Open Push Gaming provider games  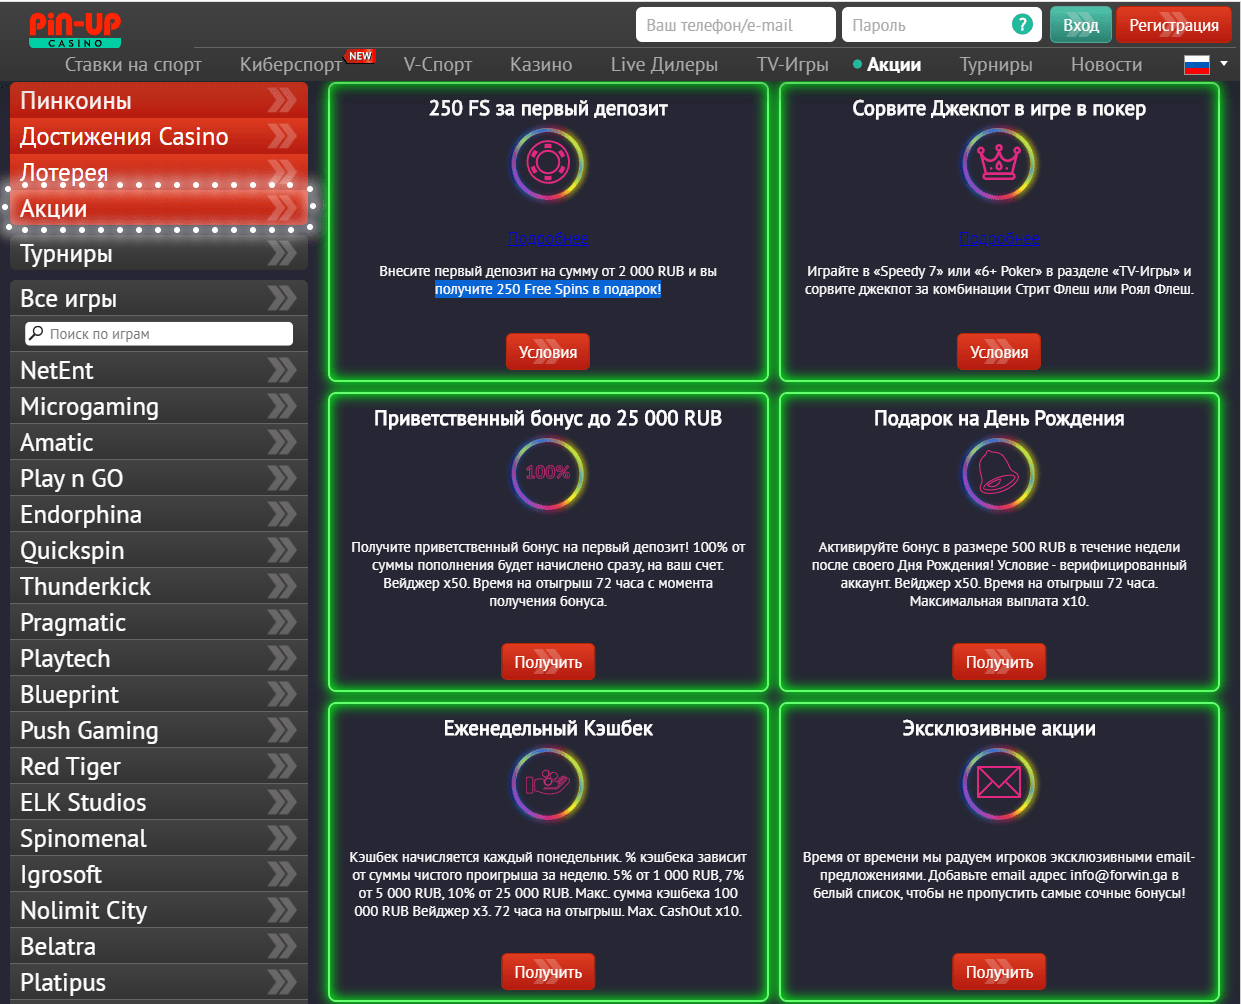(159, 730)
